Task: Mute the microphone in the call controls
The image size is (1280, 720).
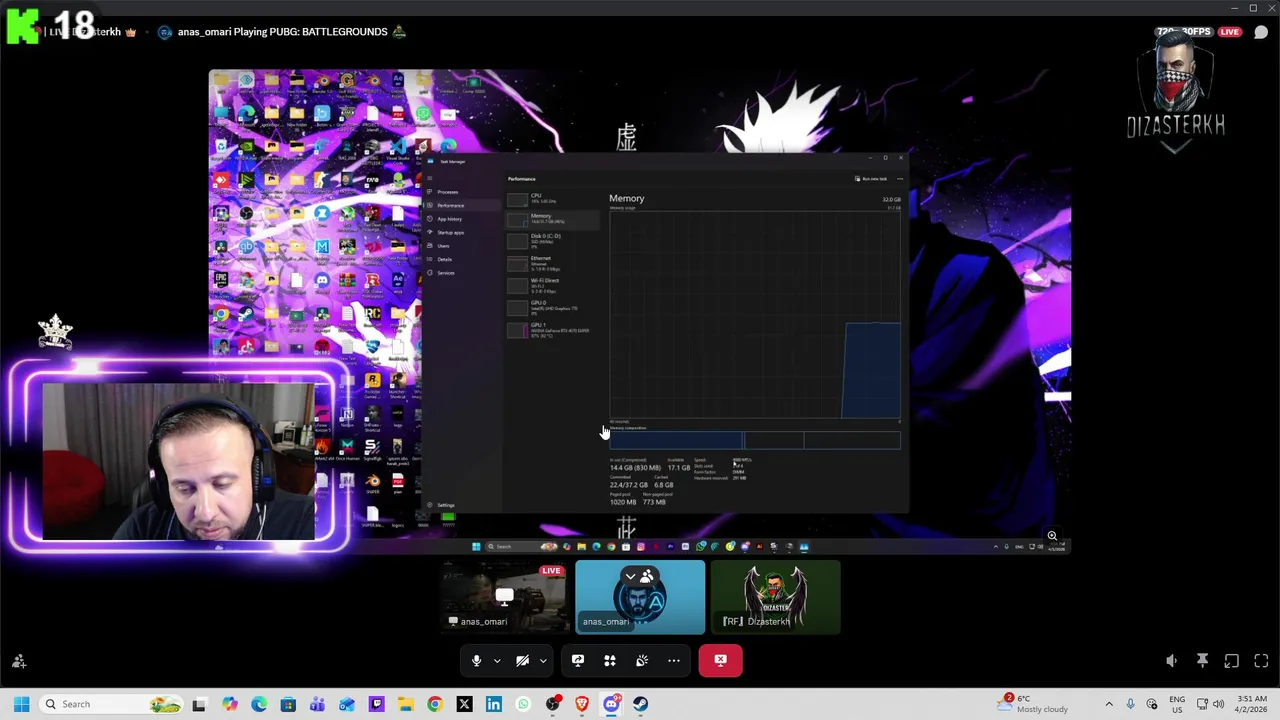Action: click(476, 660)
